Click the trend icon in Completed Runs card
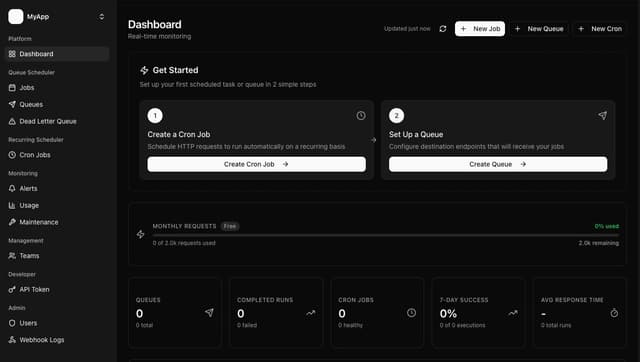This screenshot has width=640, height=362. click(x=311, y=313)
